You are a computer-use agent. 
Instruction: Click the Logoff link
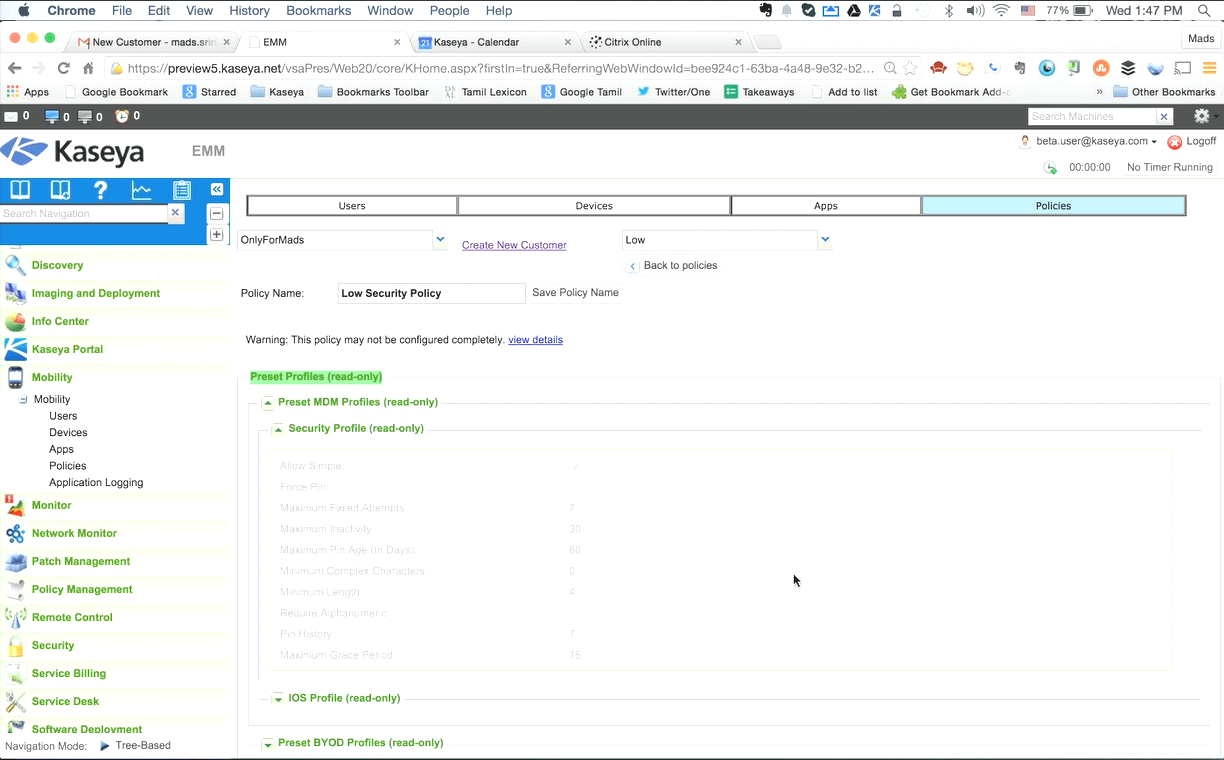[x=1201, y=142]
